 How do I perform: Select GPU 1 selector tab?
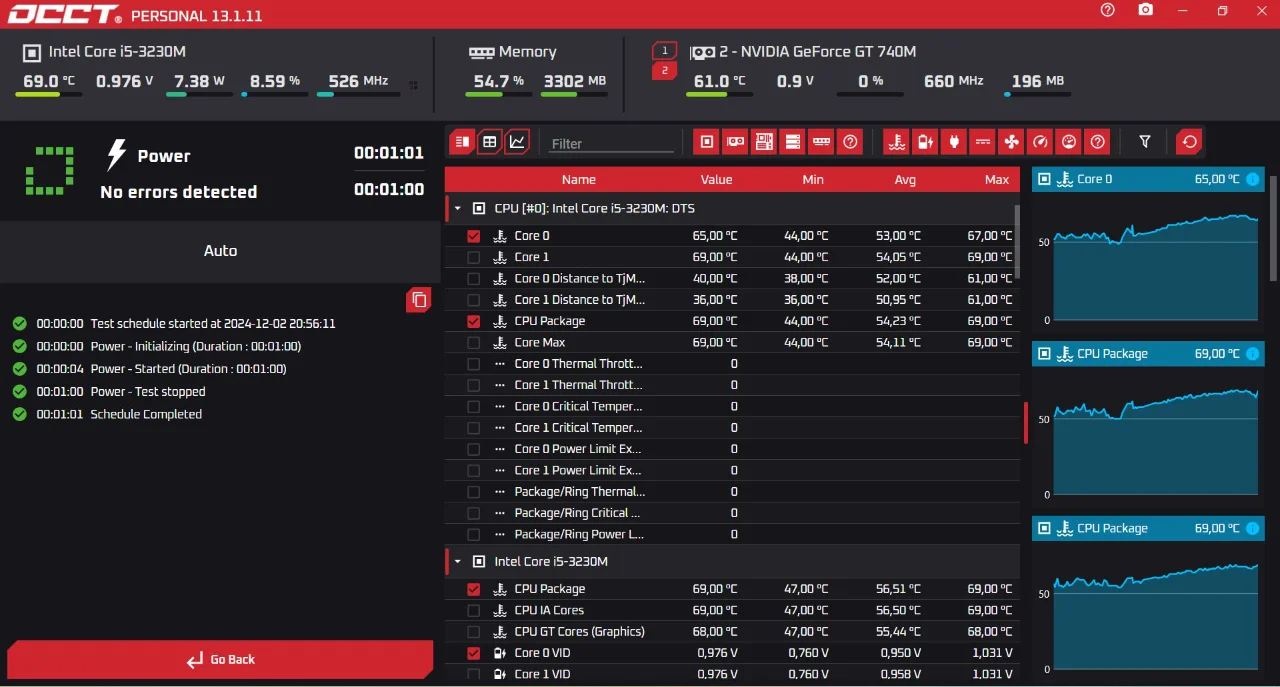[665, 50]
